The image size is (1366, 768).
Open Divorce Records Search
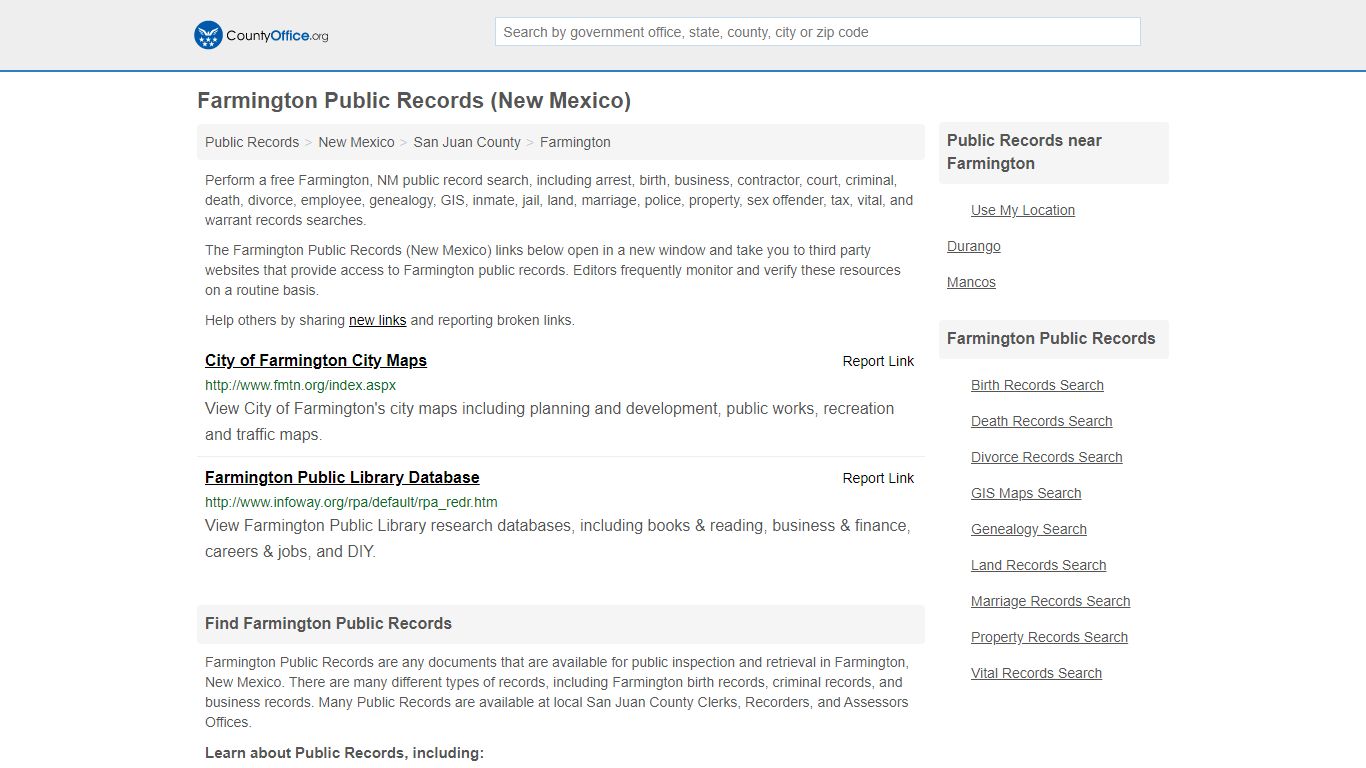[x=1046, y=457]
